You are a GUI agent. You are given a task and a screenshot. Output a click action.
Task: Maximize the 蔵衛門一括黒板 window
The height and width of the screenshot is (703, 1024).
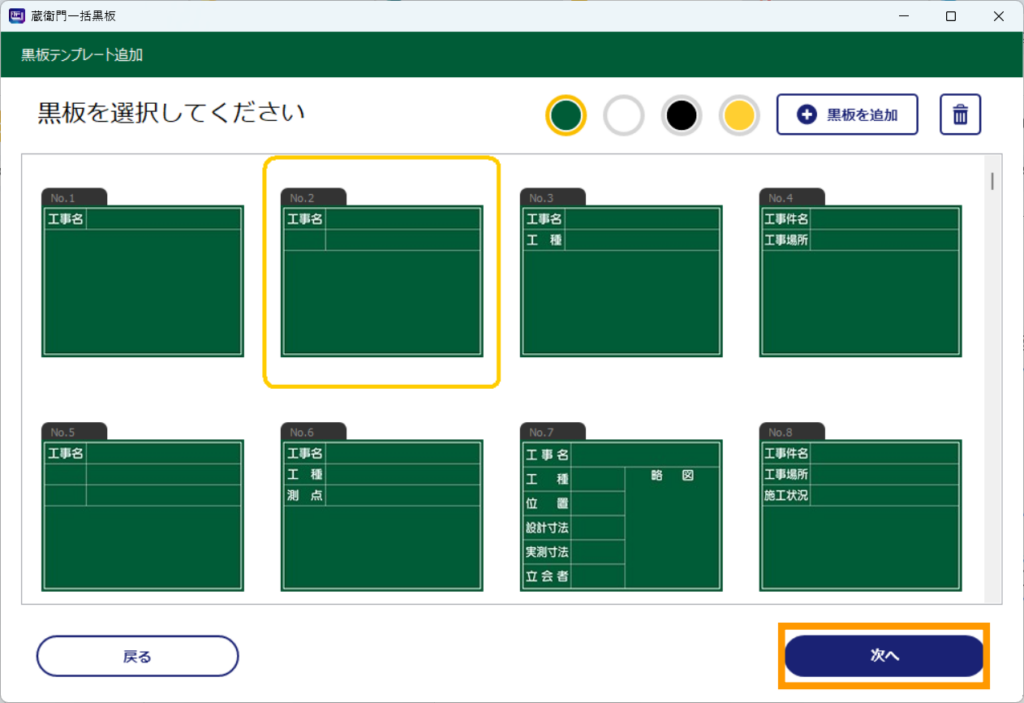tap(951, 16)
